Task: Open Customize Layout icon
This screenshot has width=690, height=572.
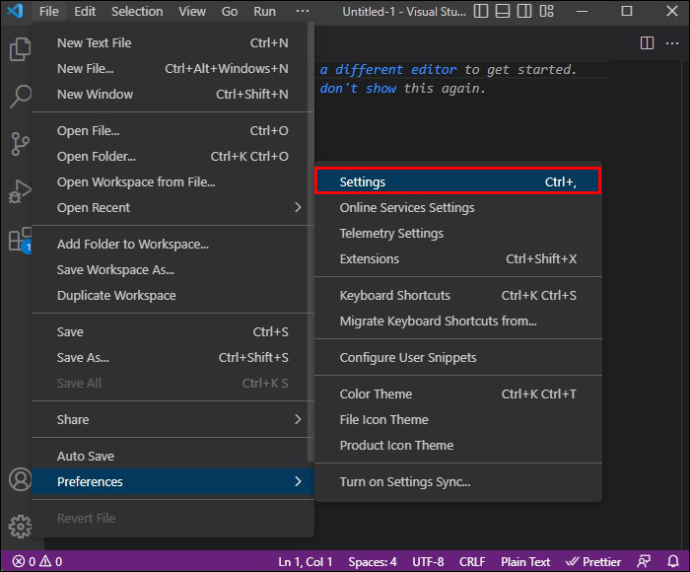Action: point(546,11)
